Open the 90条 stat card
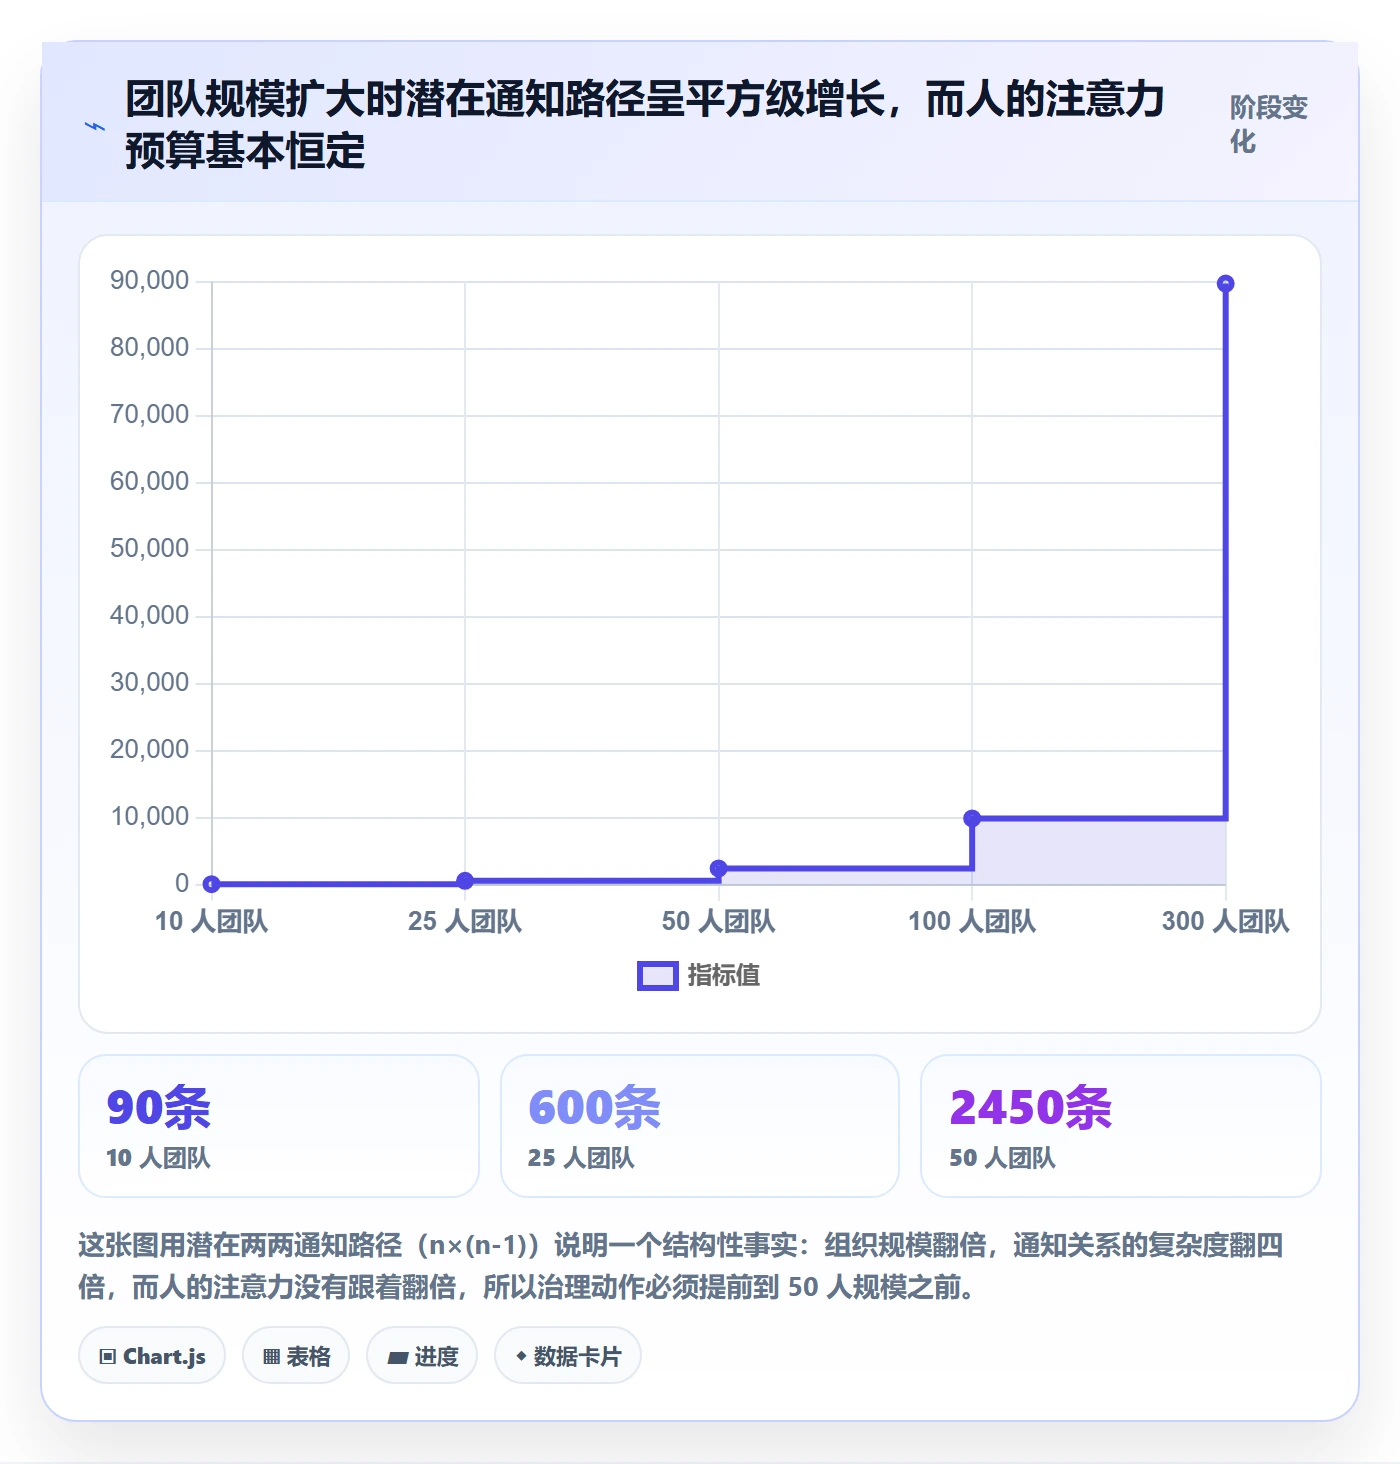The height and width of the screenshot is (1464, 1400). (279, 1126)
